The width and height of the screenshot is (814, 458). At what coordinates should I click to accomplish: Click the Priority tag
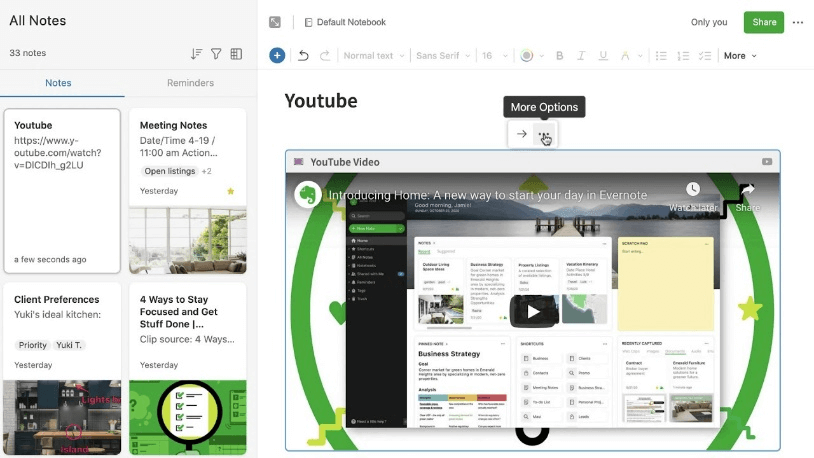(x=32, y=345)
